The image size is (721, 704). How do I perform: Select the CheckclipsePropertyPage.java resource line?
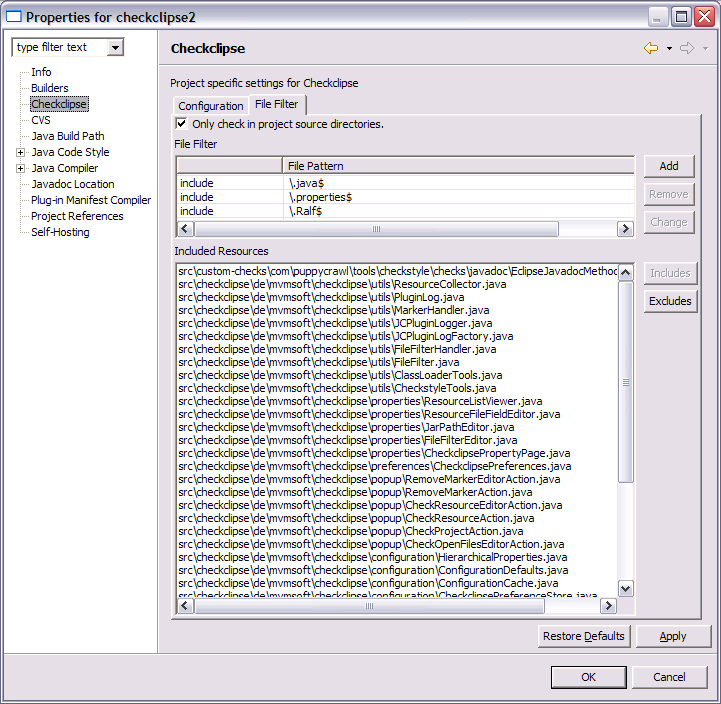374,453
